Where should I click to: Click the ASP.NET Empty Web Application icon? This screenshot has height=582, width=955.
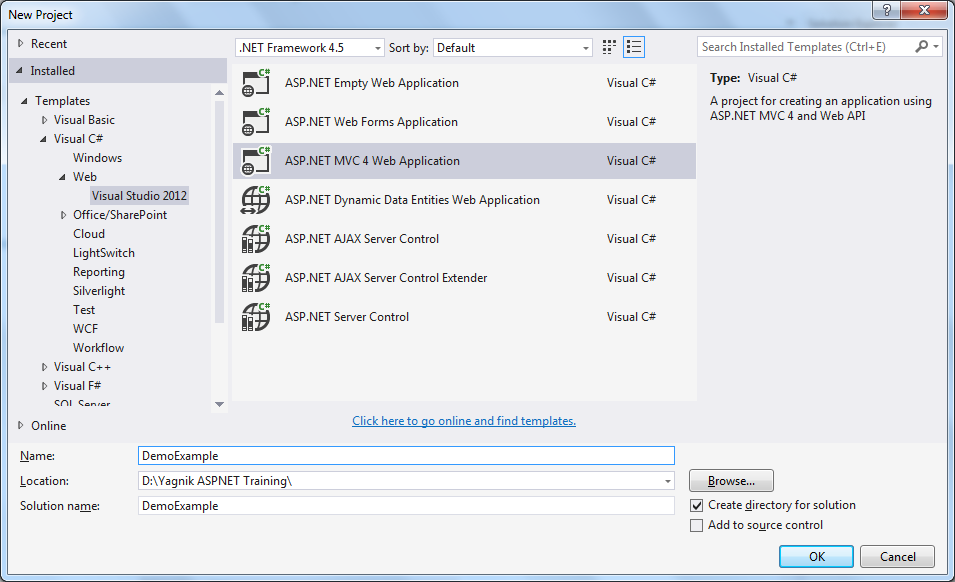point(256,83)
